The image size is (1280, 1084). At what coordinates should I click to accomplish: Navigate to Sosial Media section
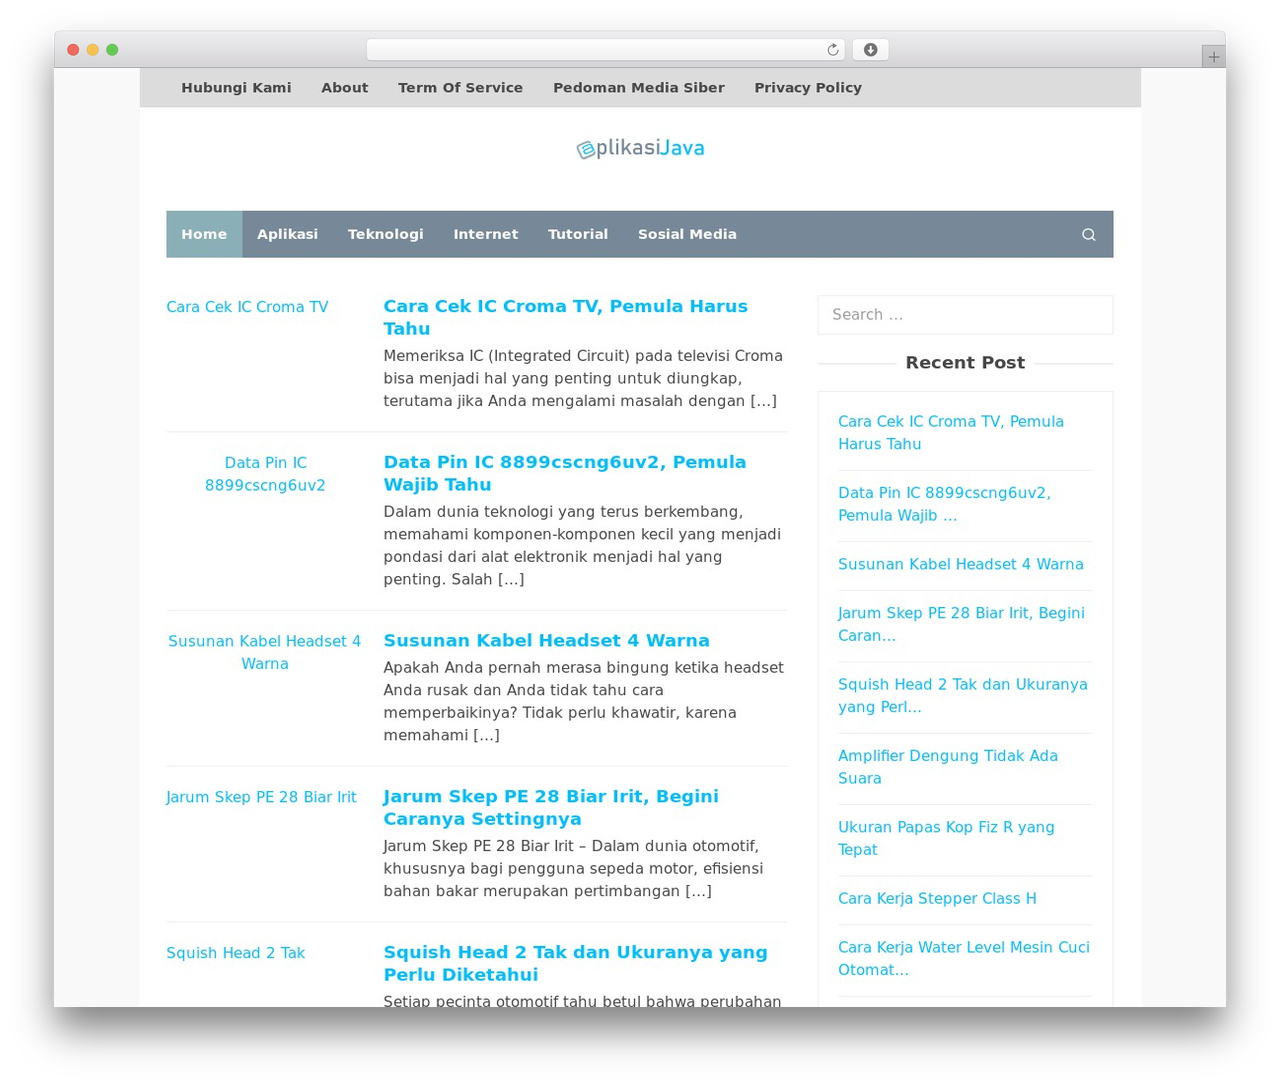pos(687,234)
